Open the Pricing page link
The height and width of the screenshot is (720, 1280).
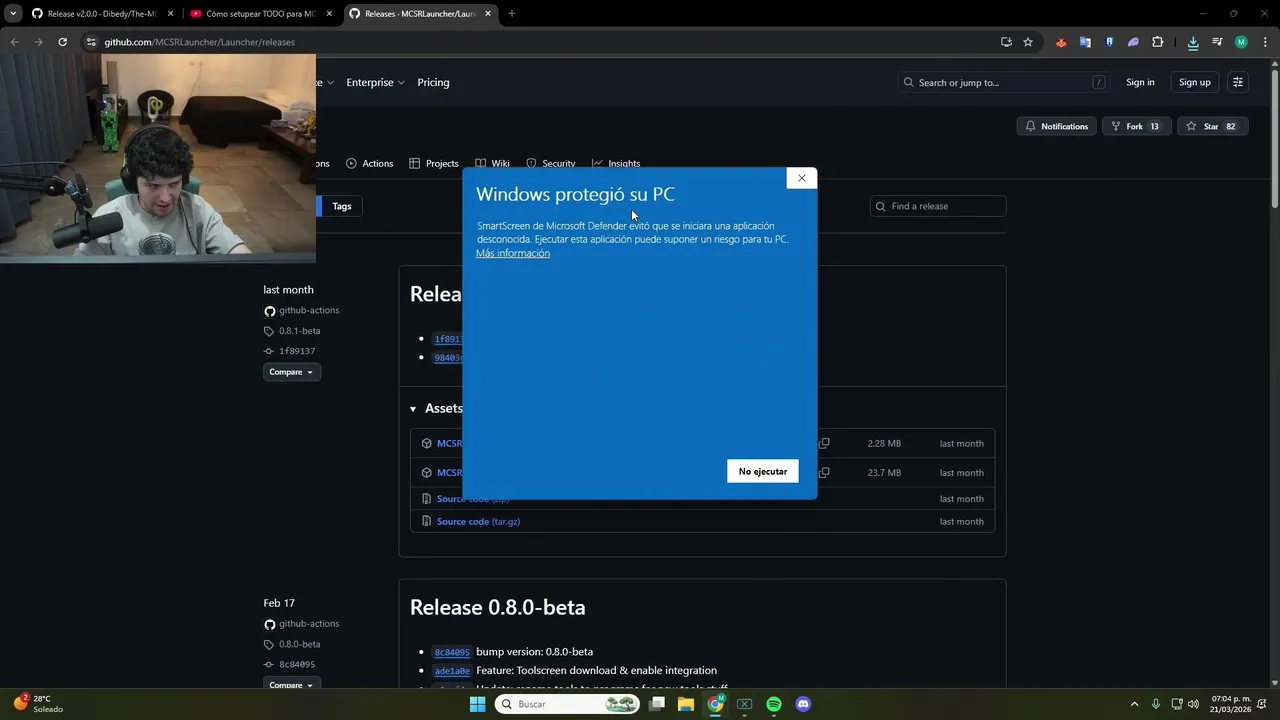(433, 82)
